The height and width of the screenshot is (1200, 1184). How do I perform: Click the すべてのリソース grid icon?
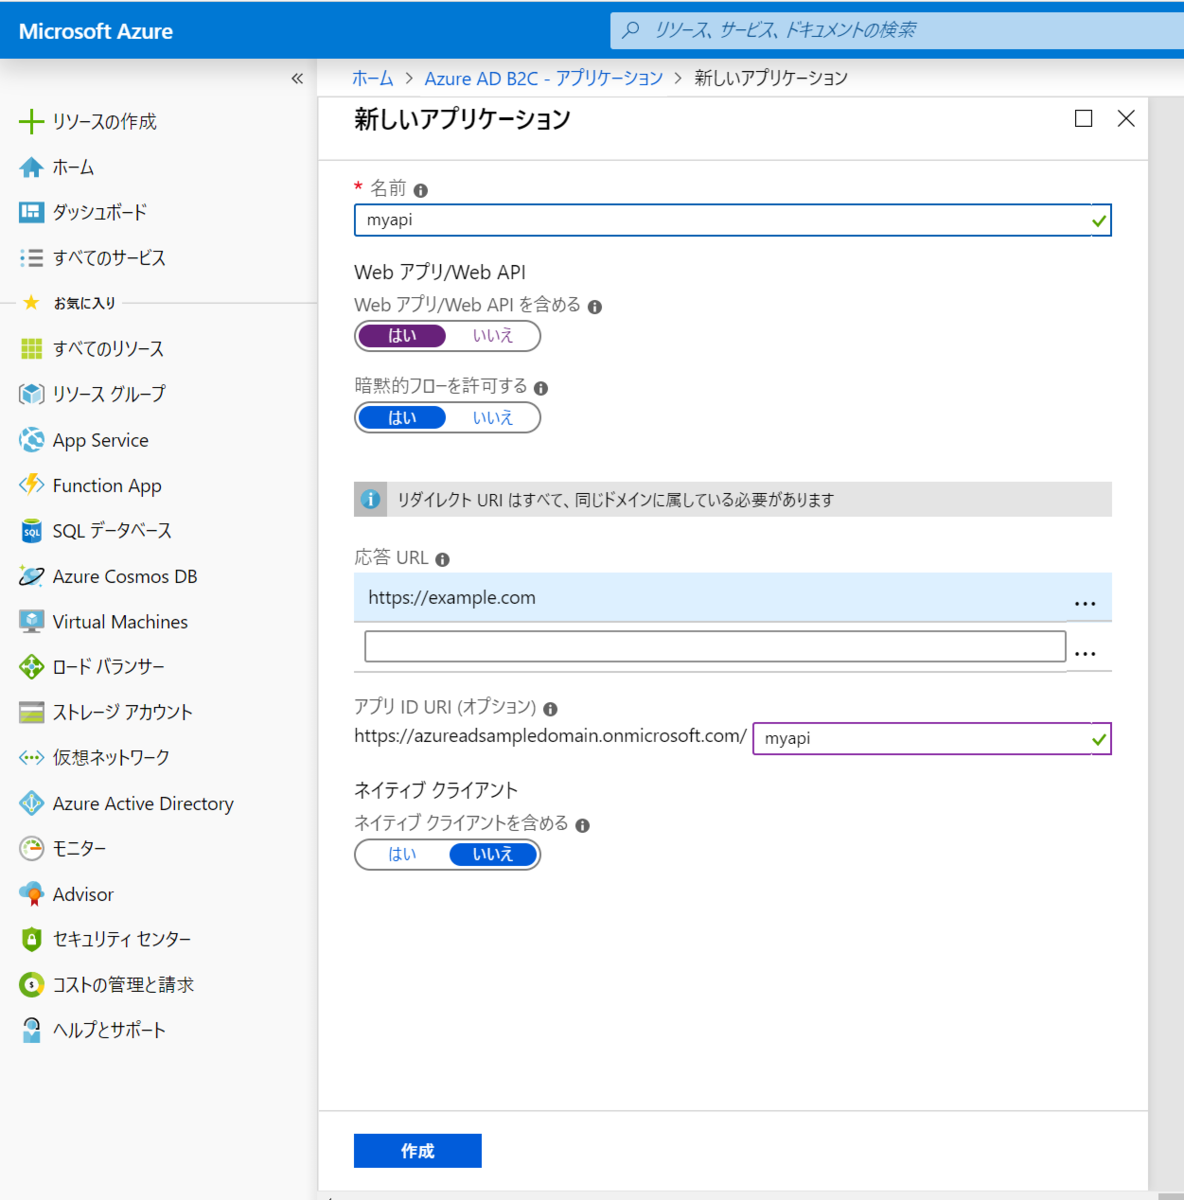click(31, 348)
